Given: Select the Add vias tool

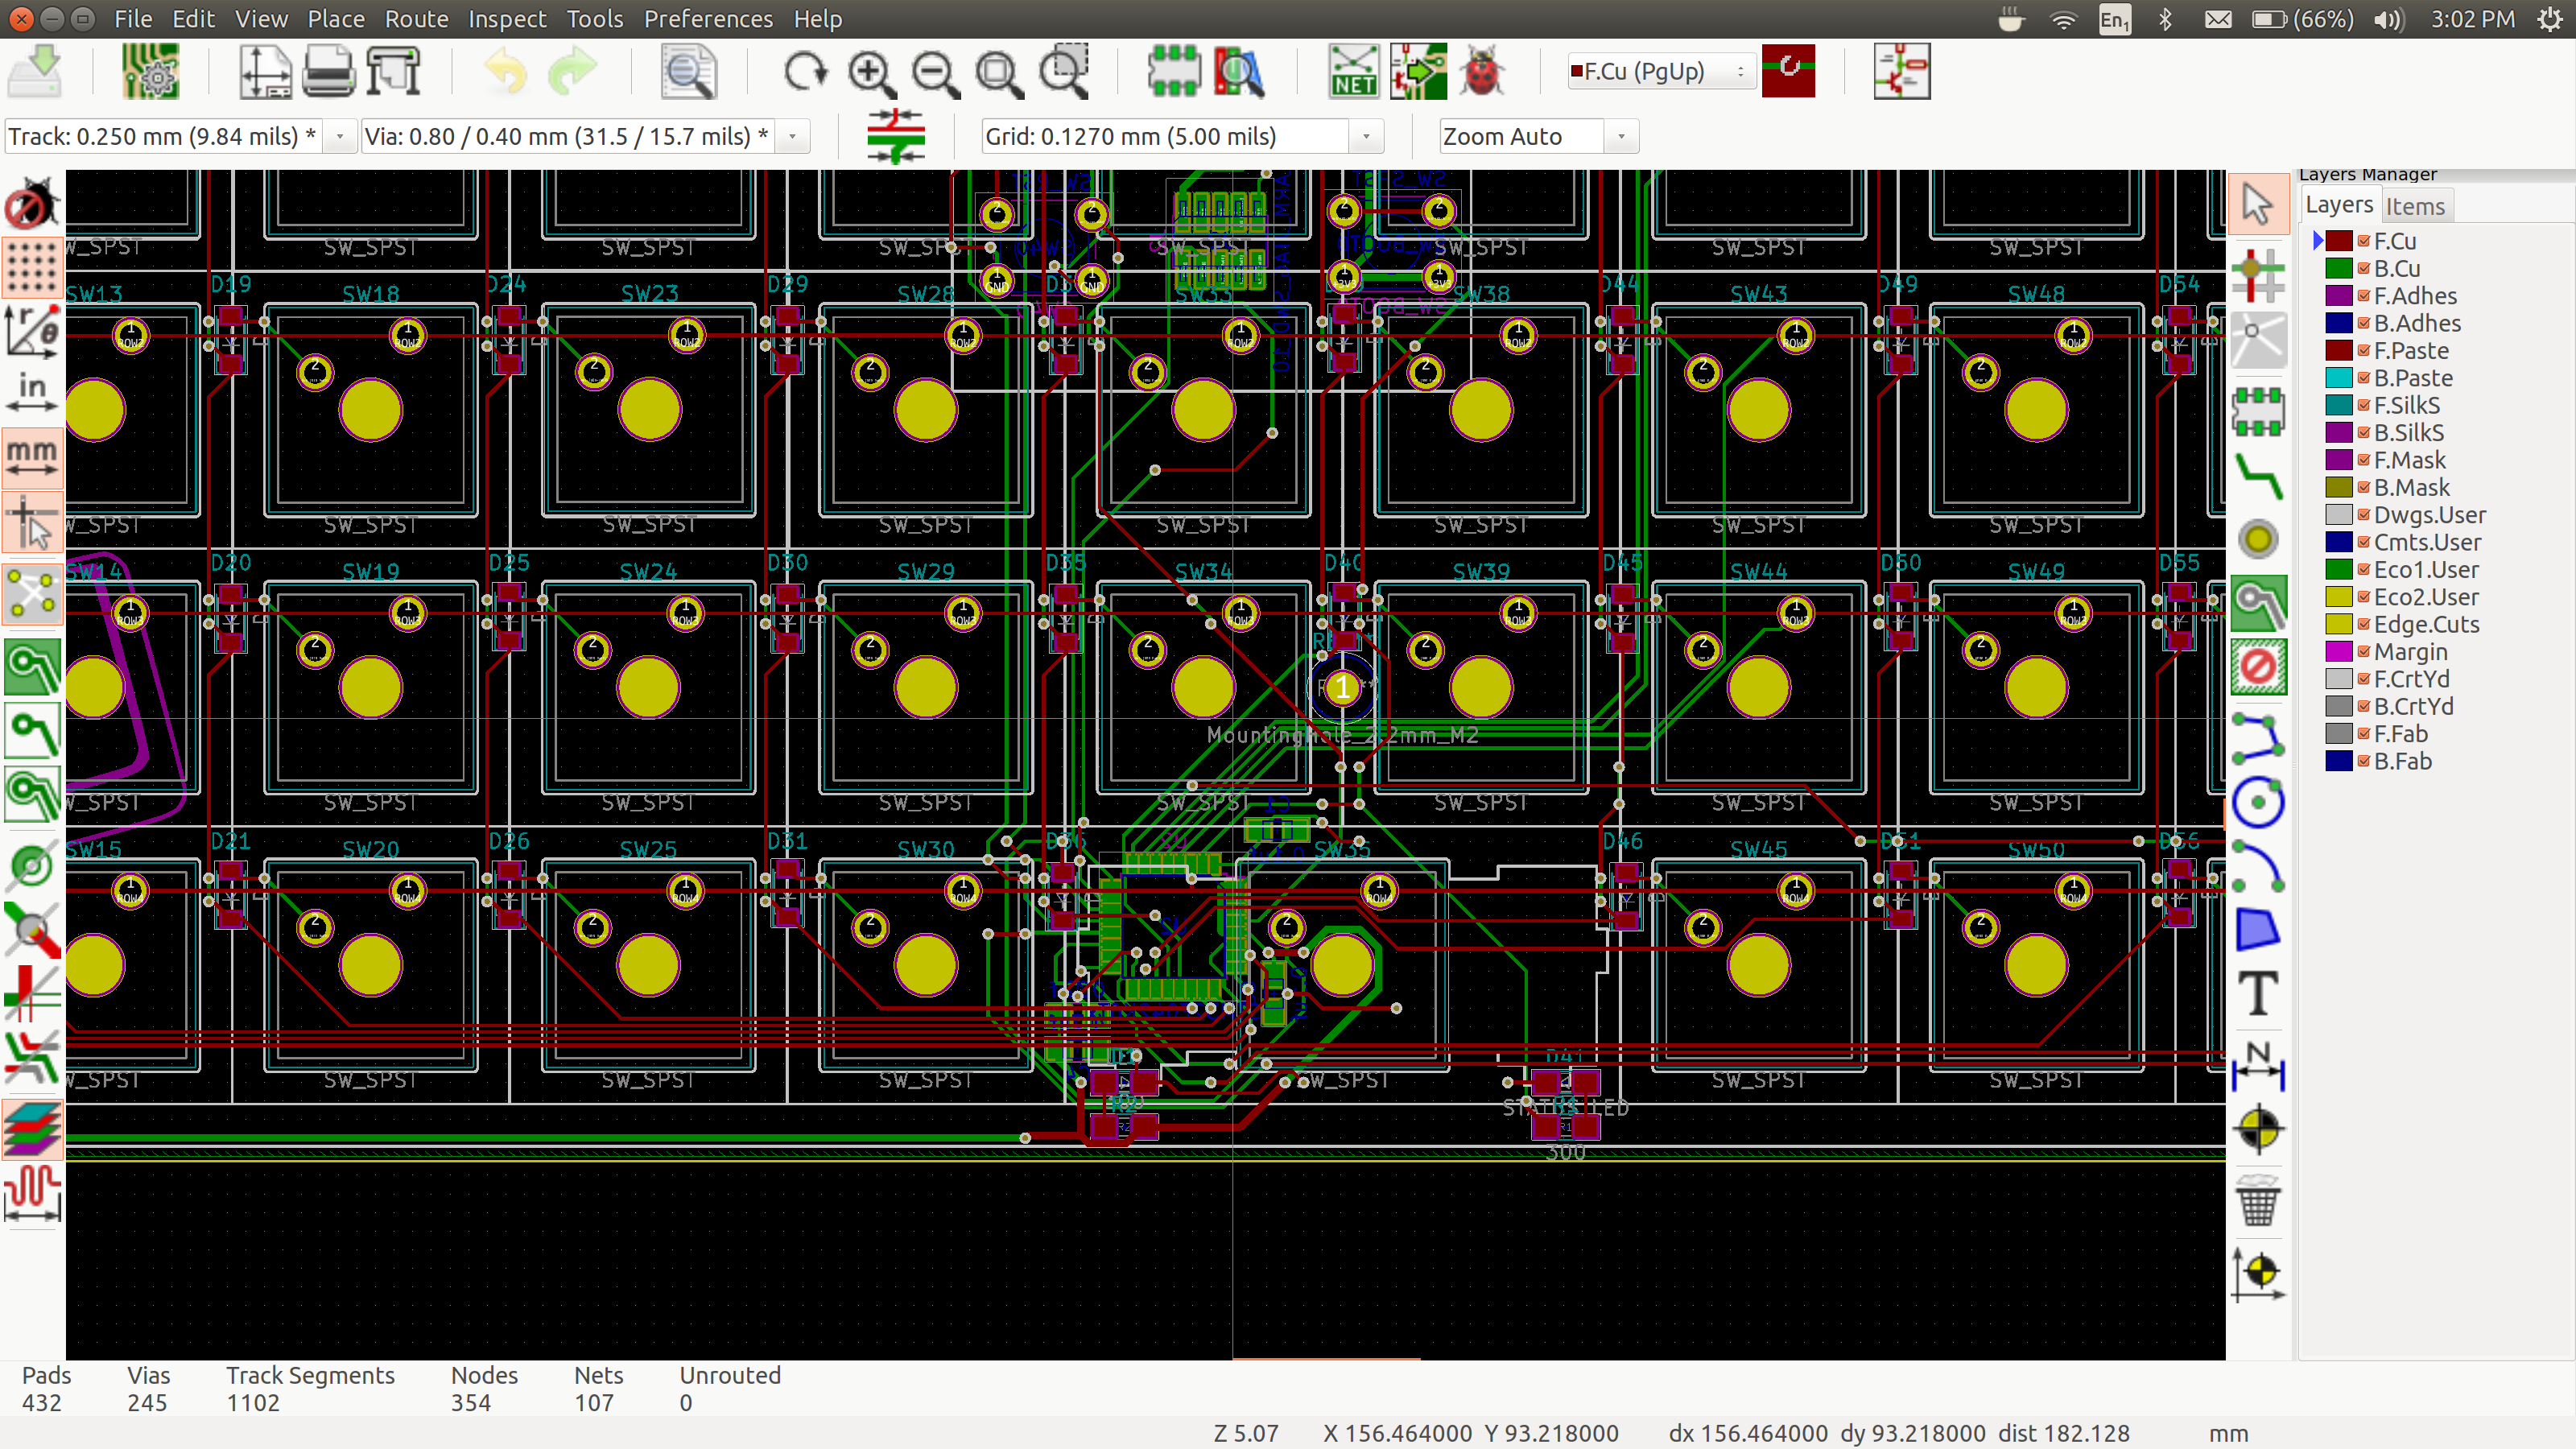Looking at the screenshot, I should tap(2258, 540).
